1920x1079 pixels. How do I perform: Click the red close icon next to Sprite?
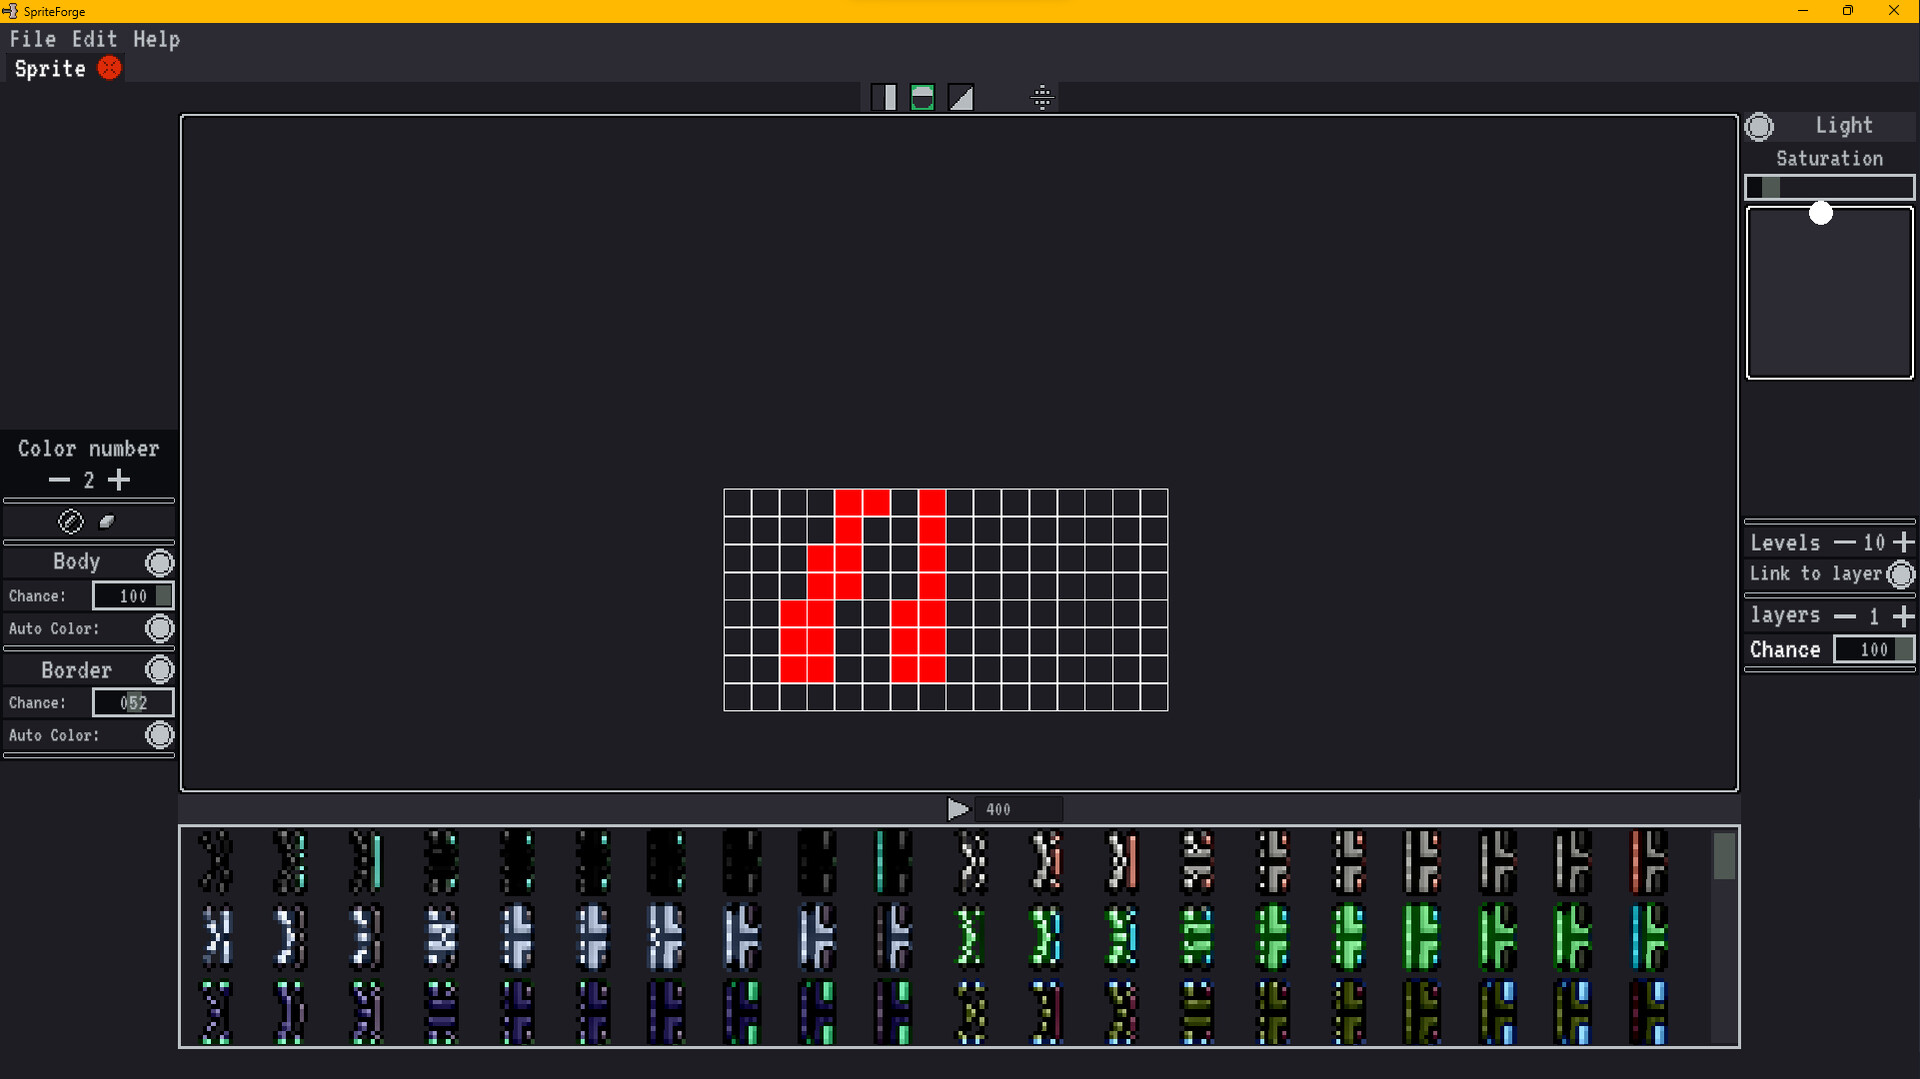coord(110,68)
